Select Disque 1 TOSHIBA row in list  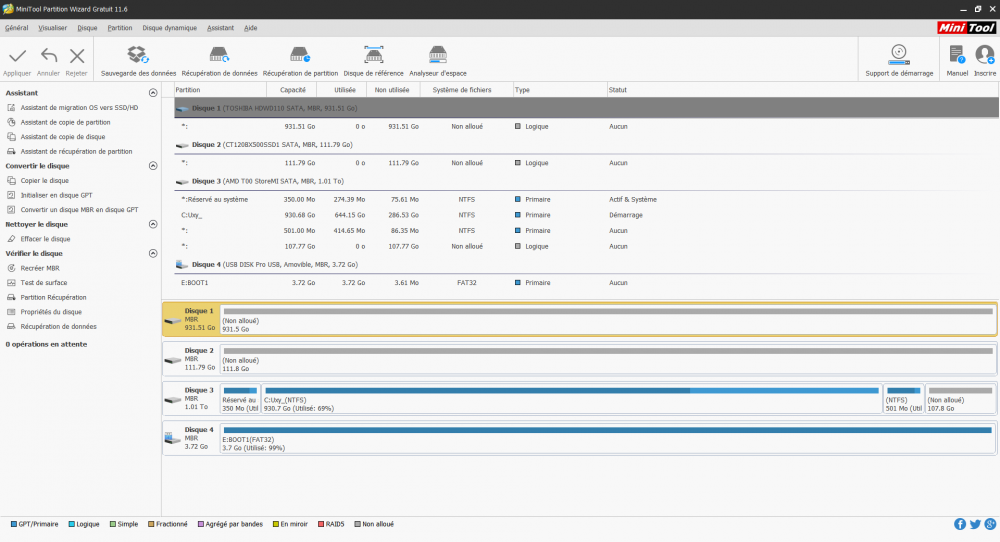click(x=586, y=108)
